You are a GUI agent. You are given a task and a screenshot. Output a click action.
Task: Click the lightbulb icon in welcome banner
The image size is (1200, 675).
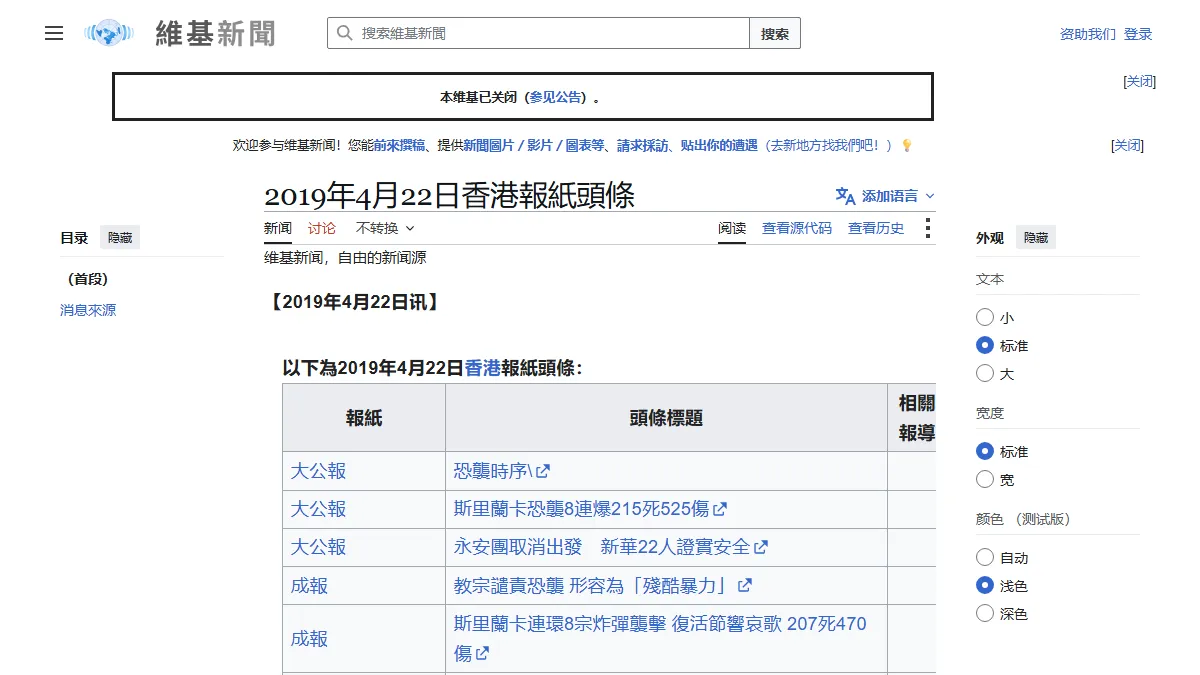pyautogui.click(x=907, y=145)
